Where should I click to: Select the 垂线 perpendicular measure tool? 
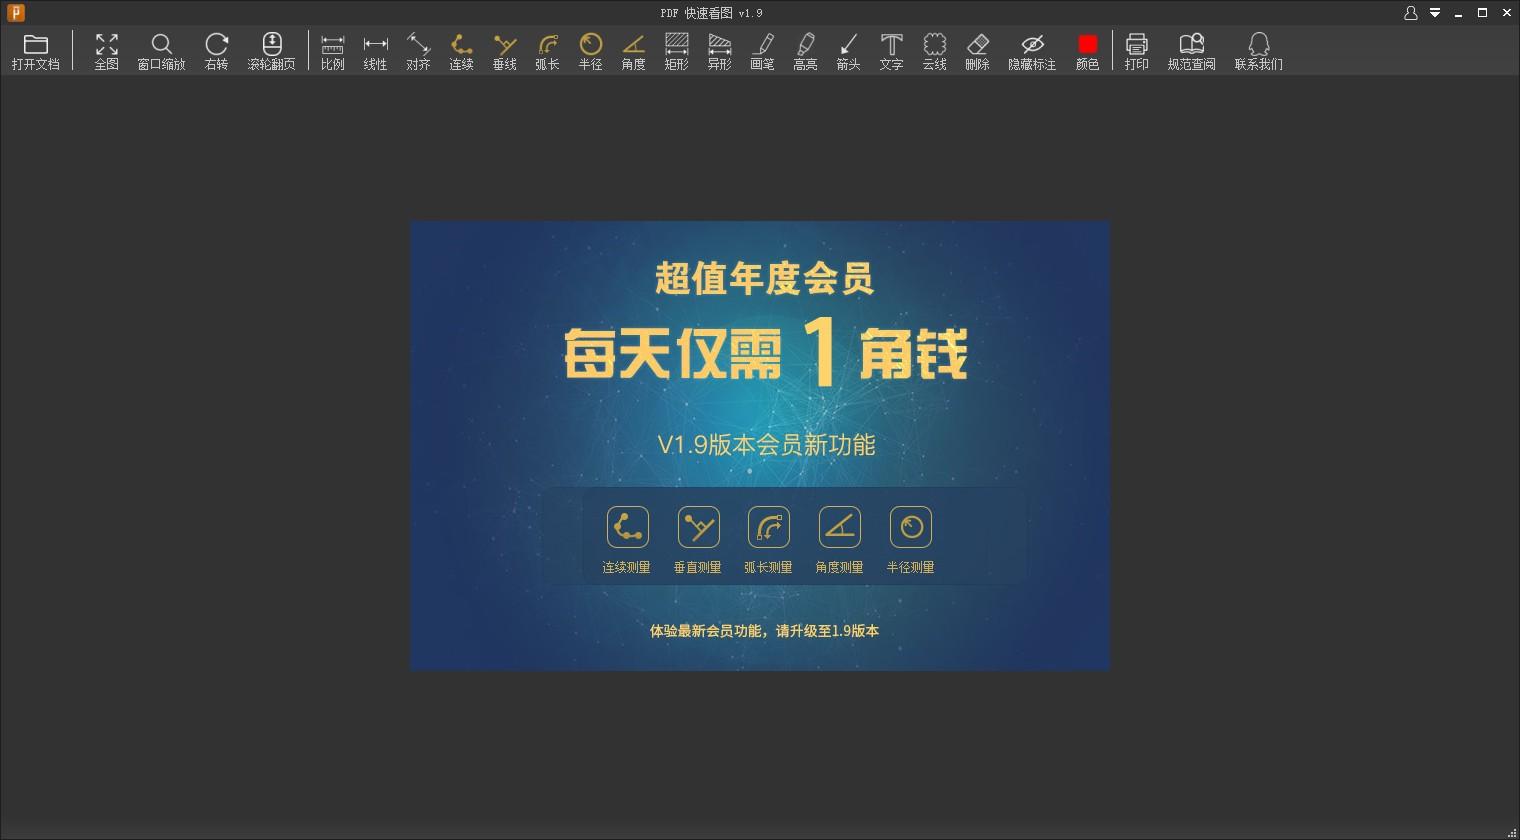pyautogui.click(x=505, y=52)
